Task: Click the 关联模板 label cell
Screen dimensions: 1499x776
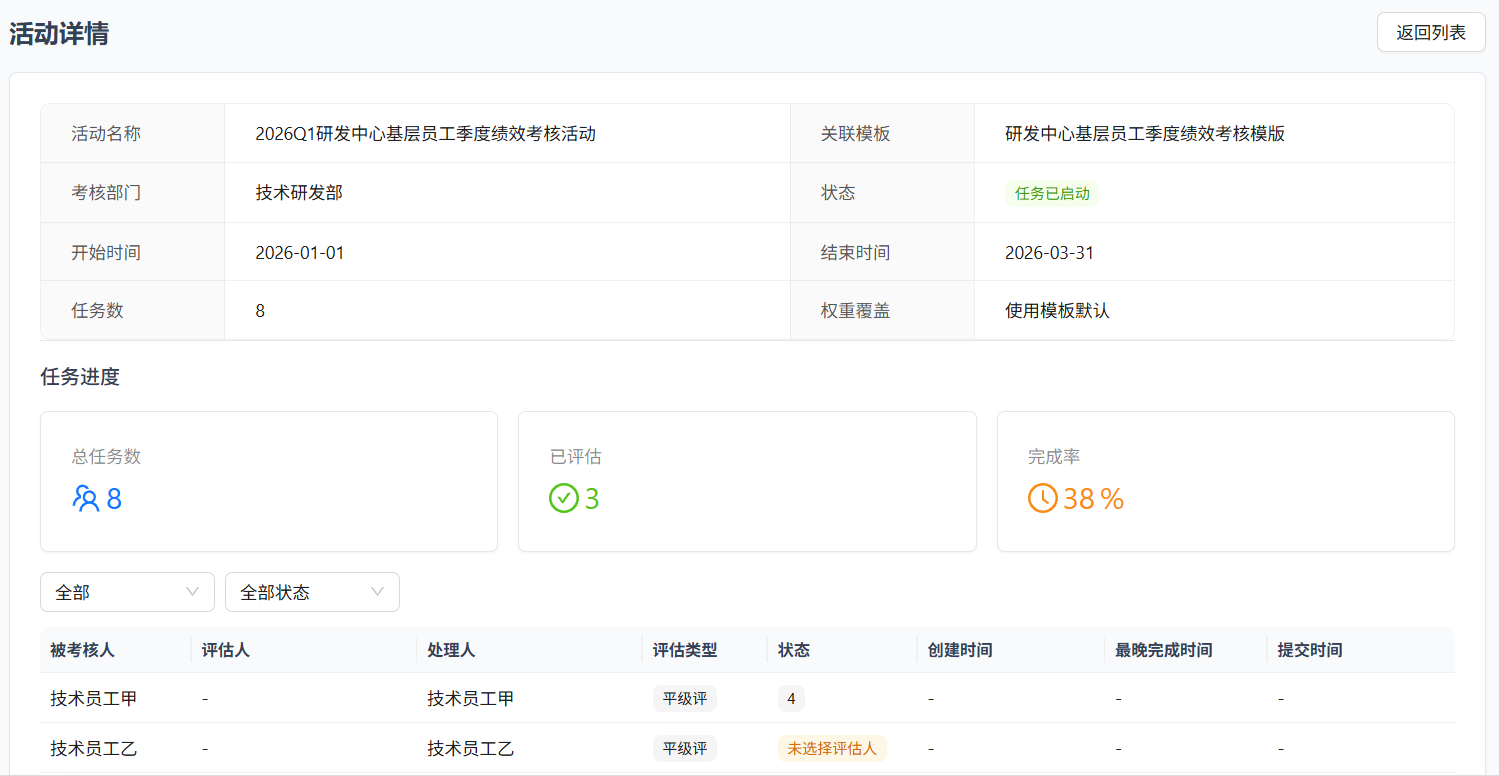Action: (x=882, y=134)
